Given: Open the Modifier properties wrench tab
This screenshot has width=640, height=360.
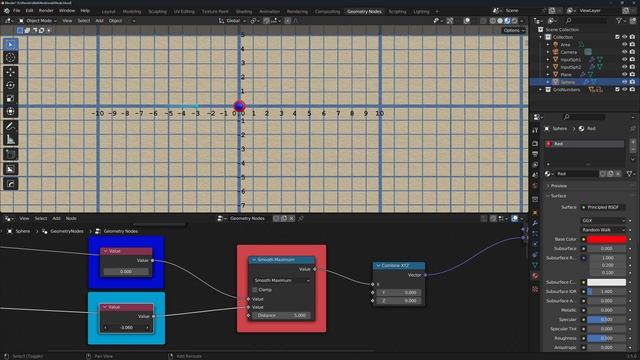Looking at the screenshot, I should click(535, 223).
